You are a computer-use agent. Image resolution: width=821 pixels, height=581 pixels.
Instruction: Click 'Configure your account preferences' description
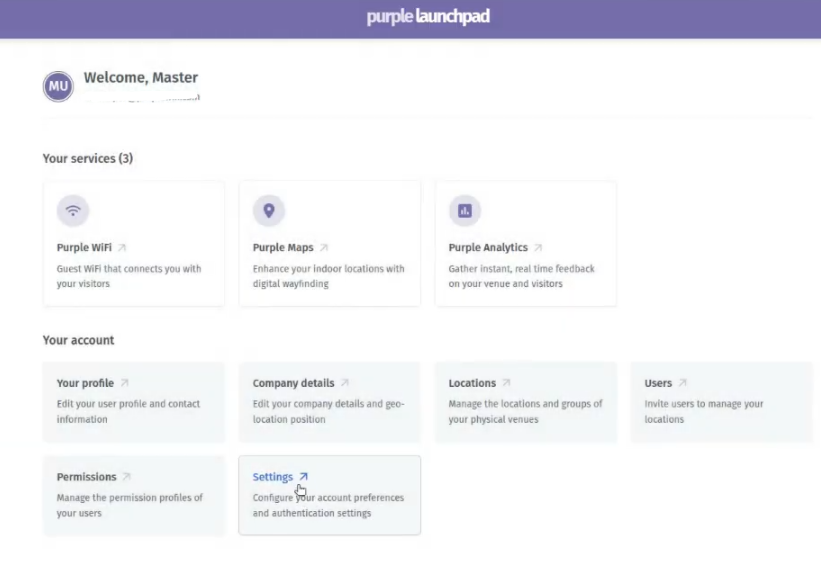pos(328,505)
